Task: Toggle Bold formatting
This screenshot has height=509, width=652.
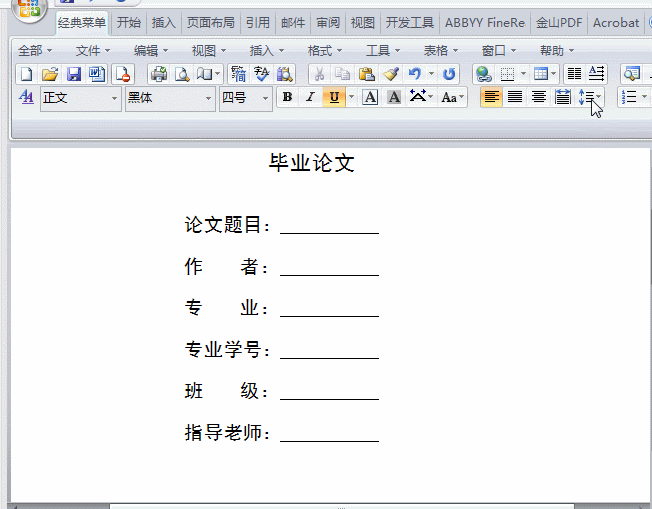Action: [x=287, y=98]
